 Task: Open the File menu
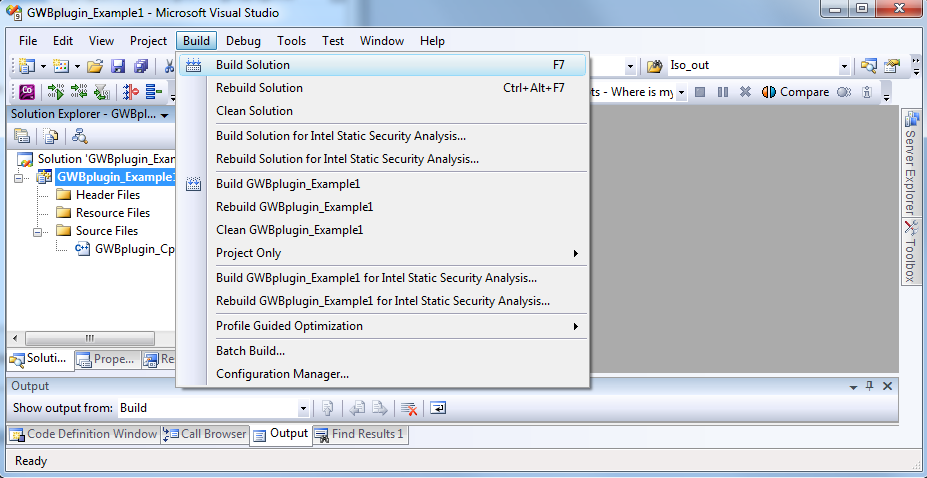click(x=28, y=41)
